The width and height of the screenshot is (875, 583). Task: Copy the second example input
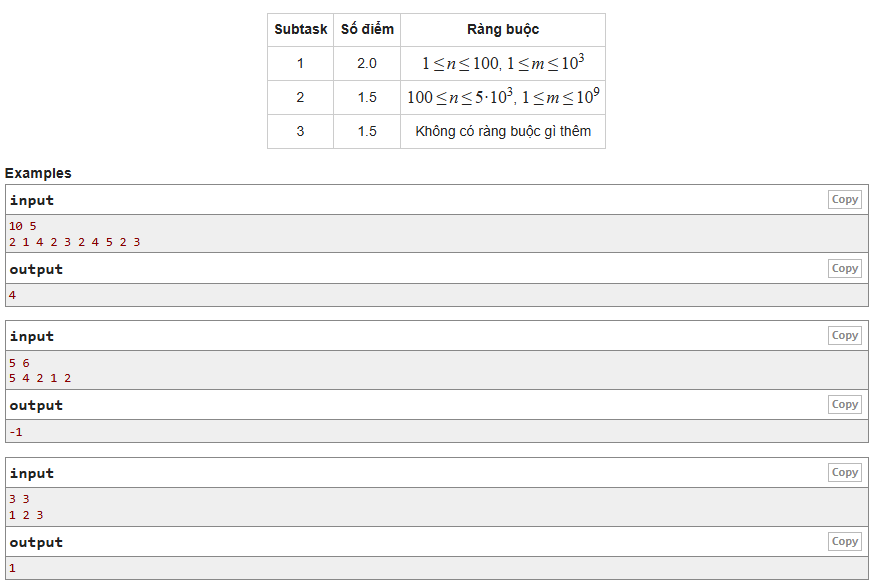tap(844, 336)
